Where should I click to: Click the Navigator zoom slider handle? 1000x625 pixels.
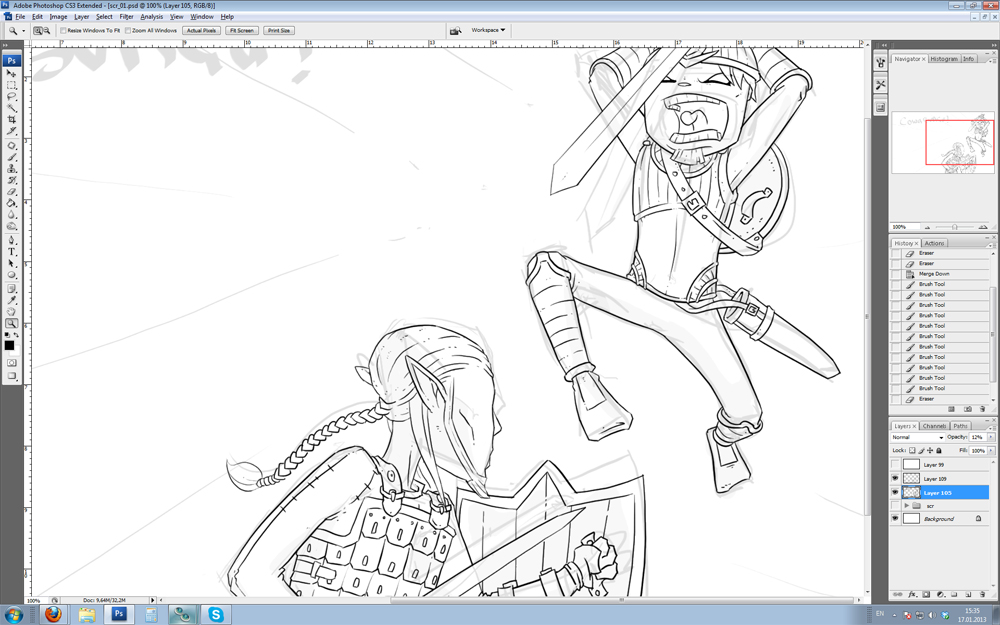point(954,227)
